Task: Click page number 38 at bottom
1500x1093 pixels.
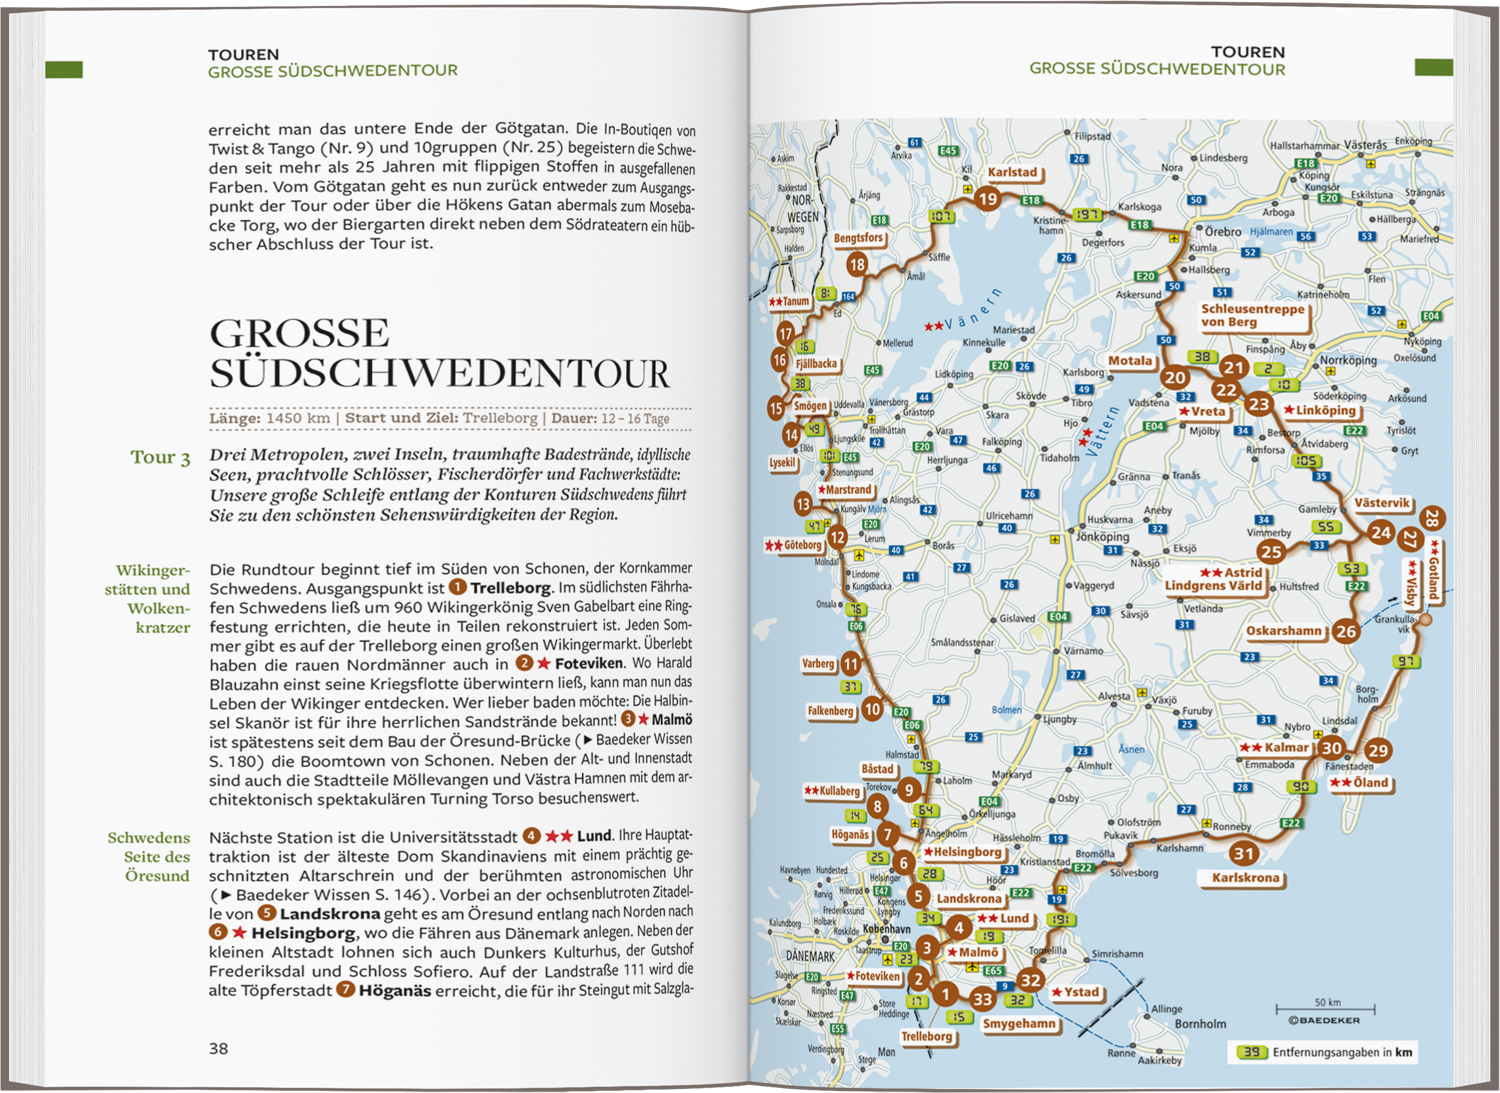Action: pyautogui.click(x=219, y=1048)
